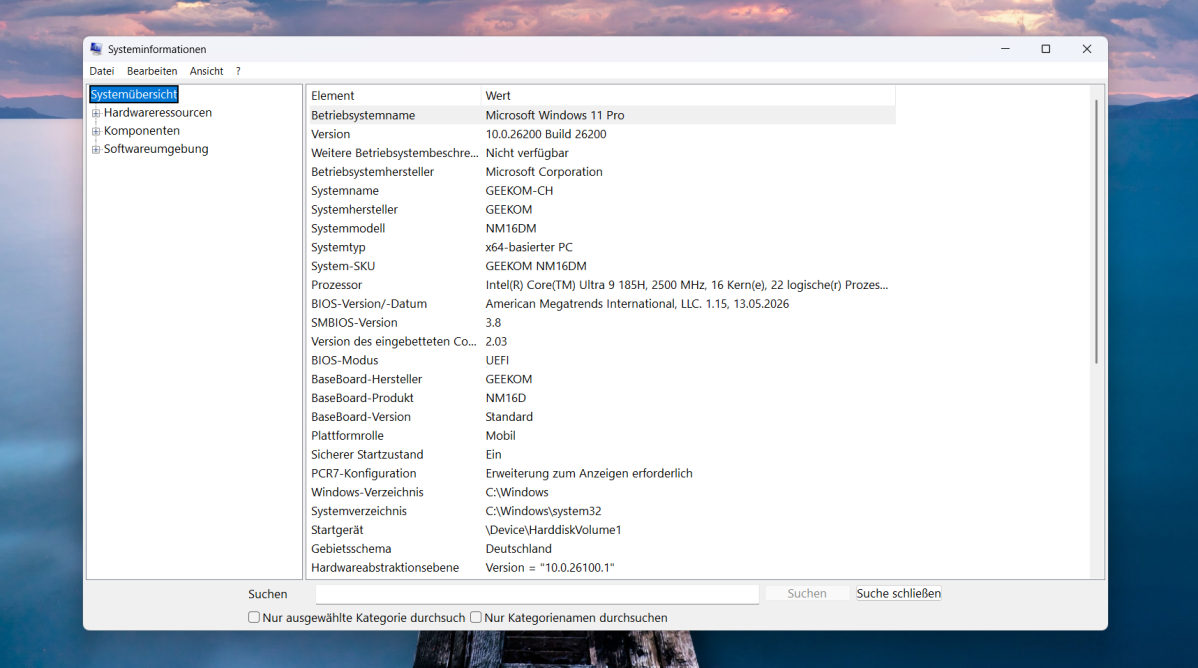Click the \Device\HarddiskVolume1 value
The height and width of the screenshot is (668, 1198).
click(553, 530)
